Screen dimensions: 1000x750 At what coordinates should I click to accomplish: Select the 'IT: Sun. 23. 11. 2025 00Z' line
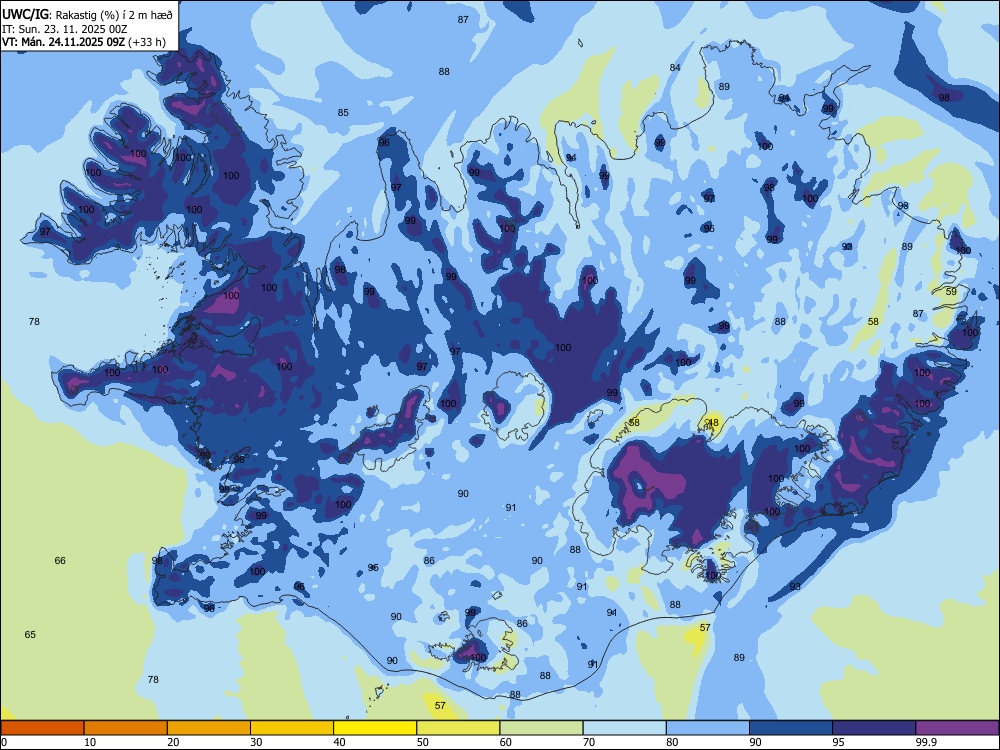[x=64, y=29]
